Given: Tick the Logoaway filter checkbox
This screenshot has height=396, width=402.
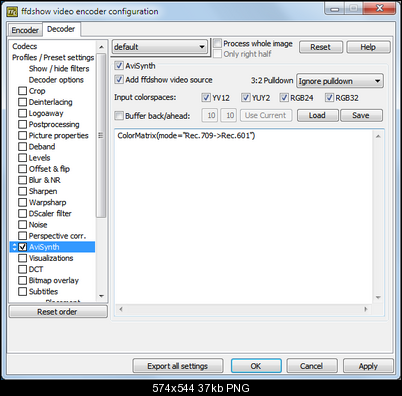Looking at the screenshot, I should coord(22,113).
